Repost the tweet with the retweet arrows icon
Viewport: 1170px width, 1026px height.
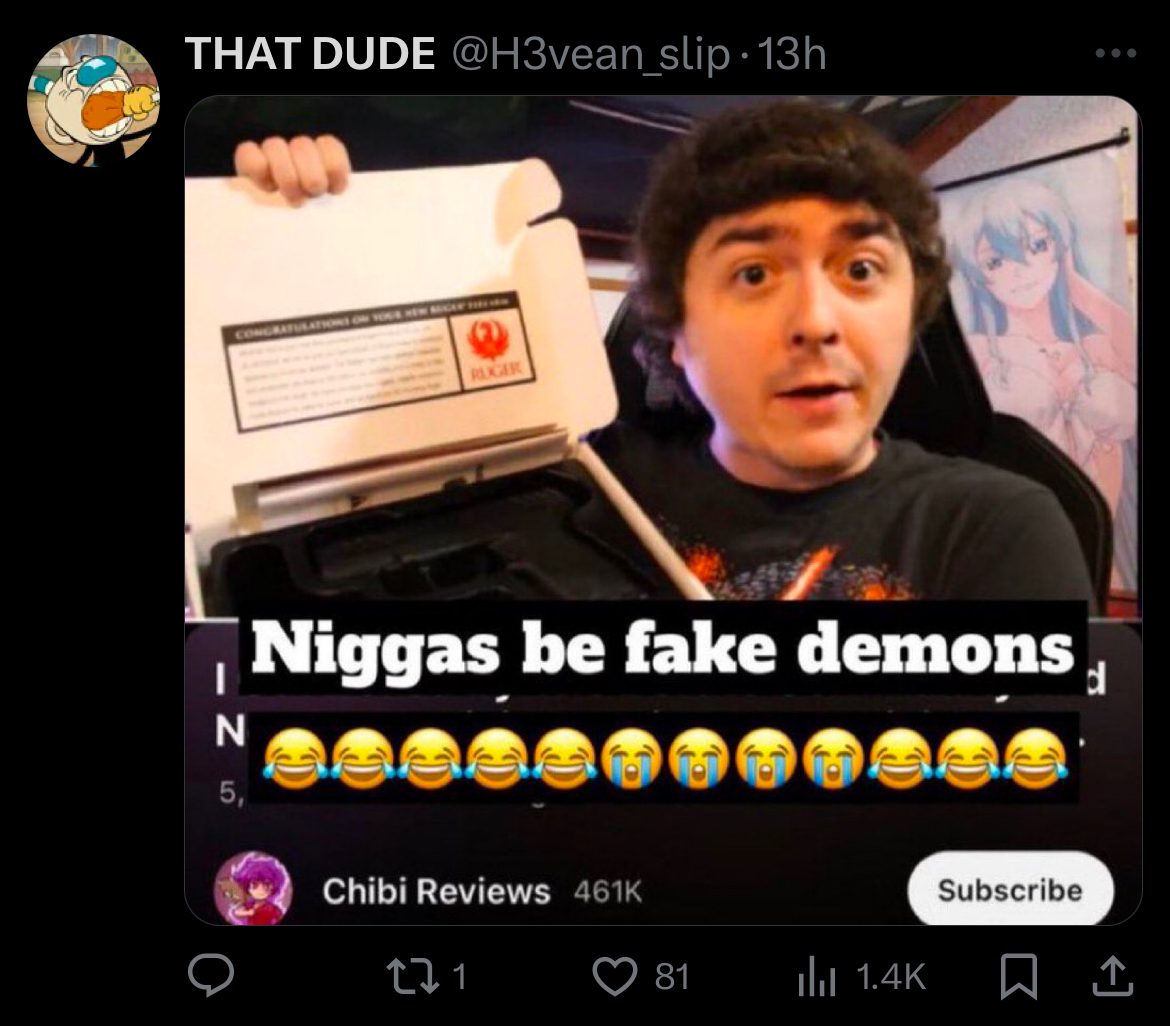coord(413,976)
